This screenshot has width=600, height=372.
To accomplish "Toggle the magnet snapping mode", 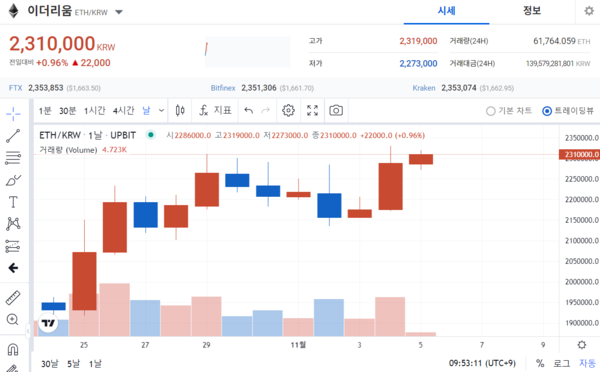I will (x=13, y=349).
